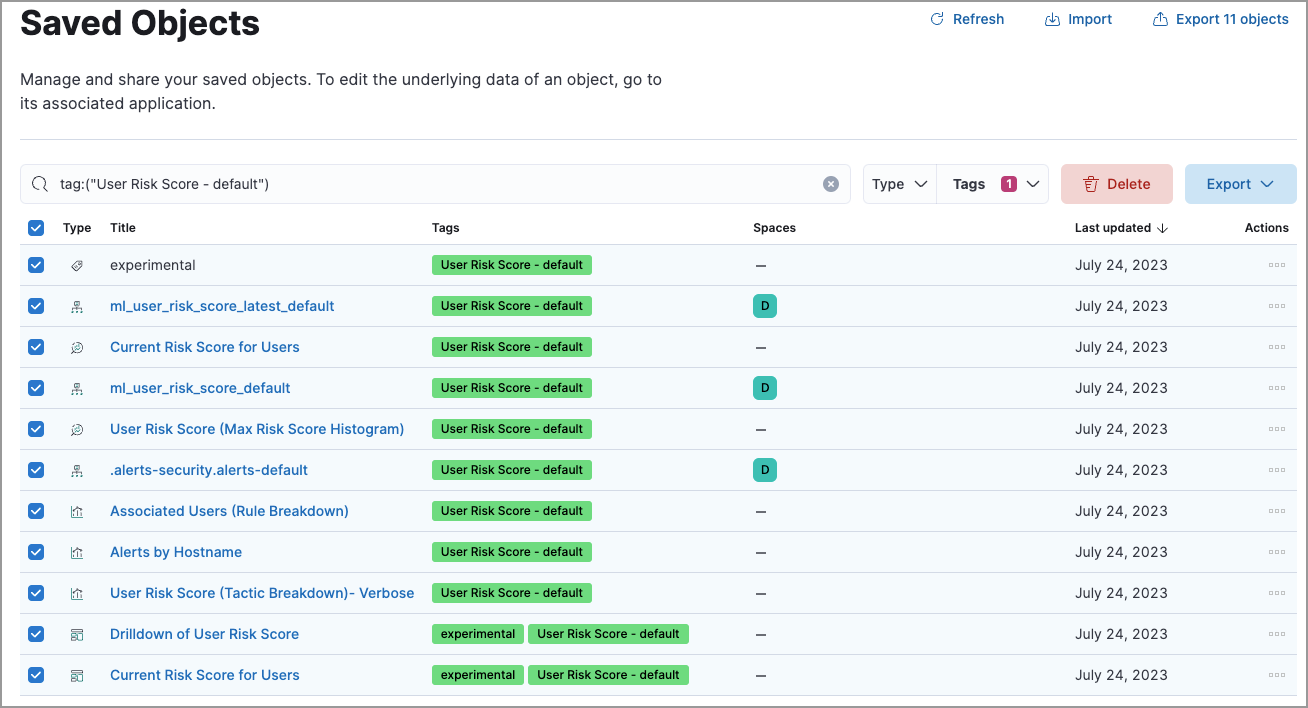This screenshot has height=708, width=1308.
Task: Click the Delete button
Action: click(x=1116, y=183)
